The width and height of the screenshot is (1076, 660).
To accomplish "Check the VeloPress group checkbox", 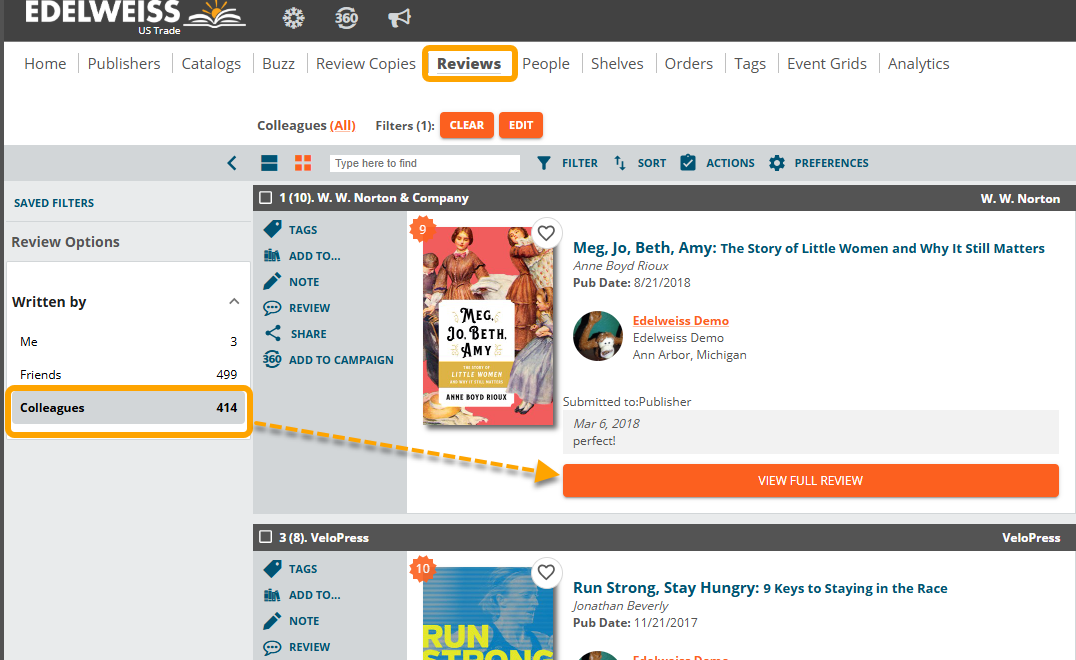I will coord(266,537).
